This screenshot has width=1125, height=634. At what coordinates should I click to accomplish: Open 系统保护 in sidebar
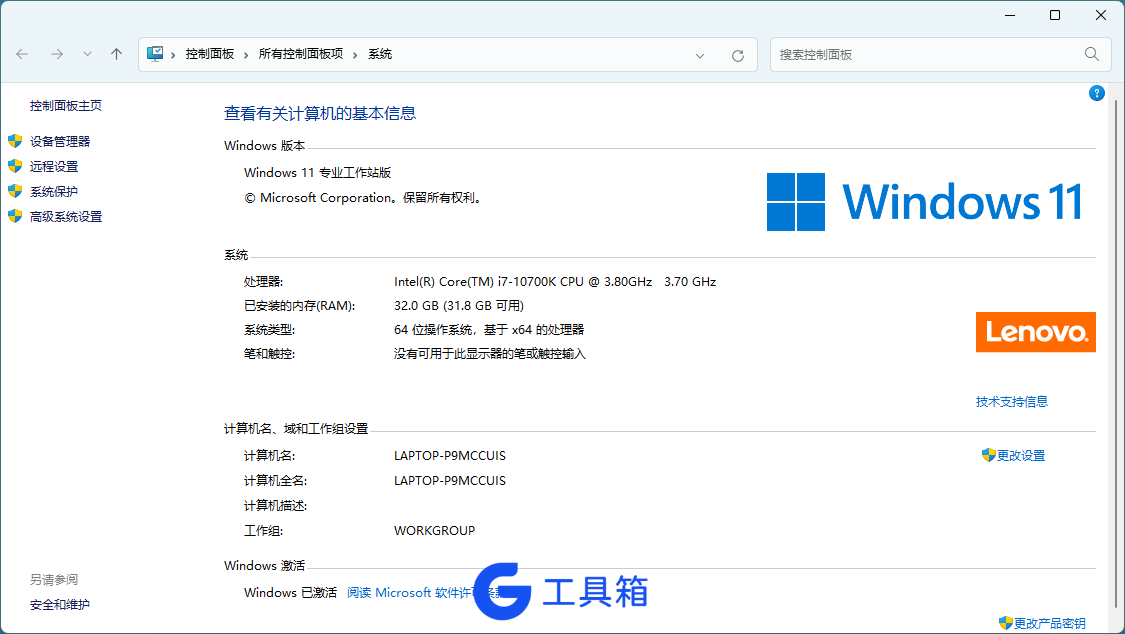54,191
